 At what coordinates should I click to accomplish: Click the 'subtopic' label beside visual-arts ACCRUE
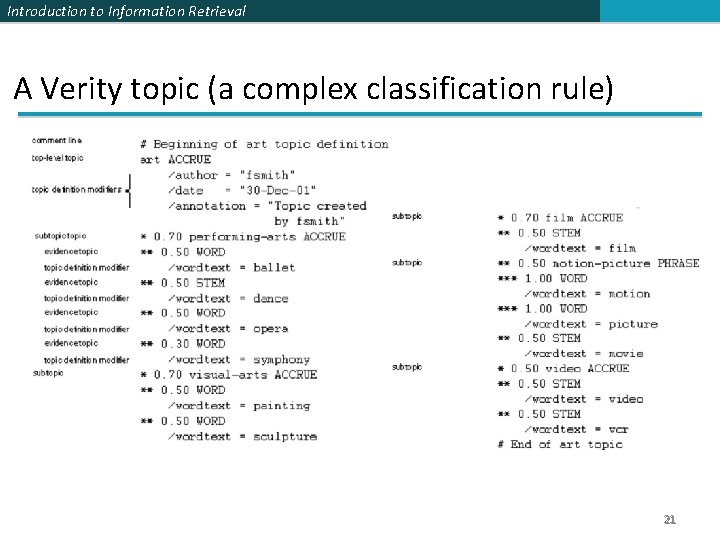coord(48,373)
